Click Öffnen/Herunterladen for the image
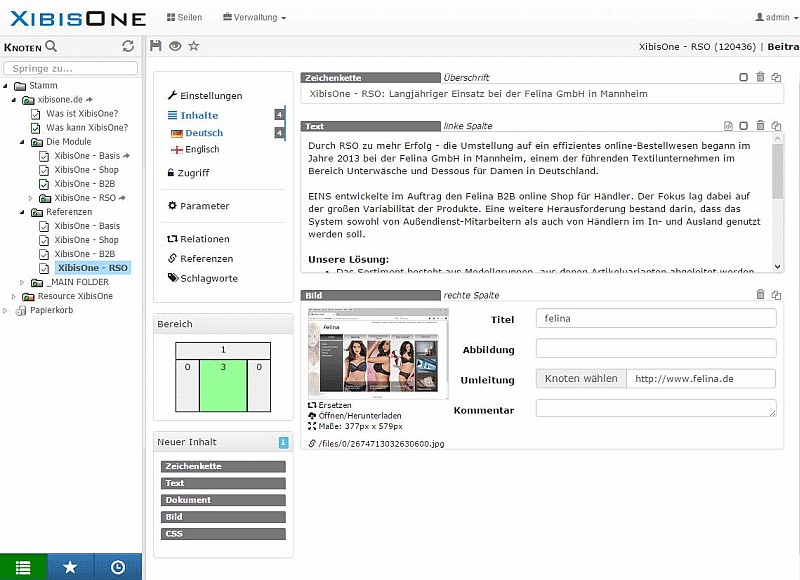 (355, 416)
